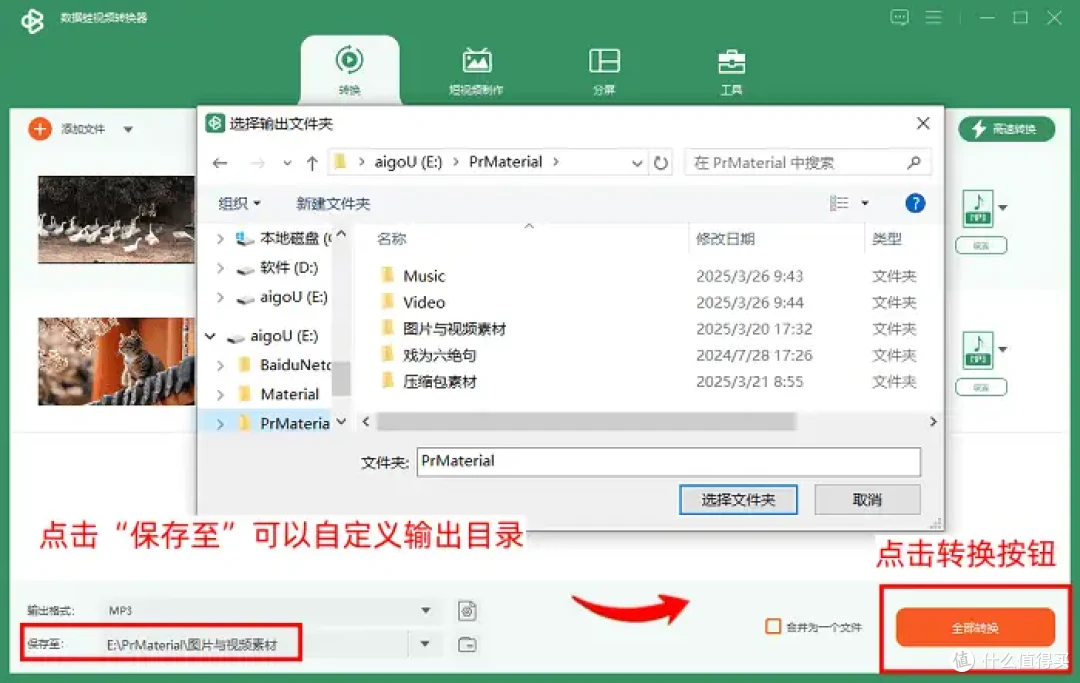
Task: Click 取消 button in dialog
Action: 867,499
